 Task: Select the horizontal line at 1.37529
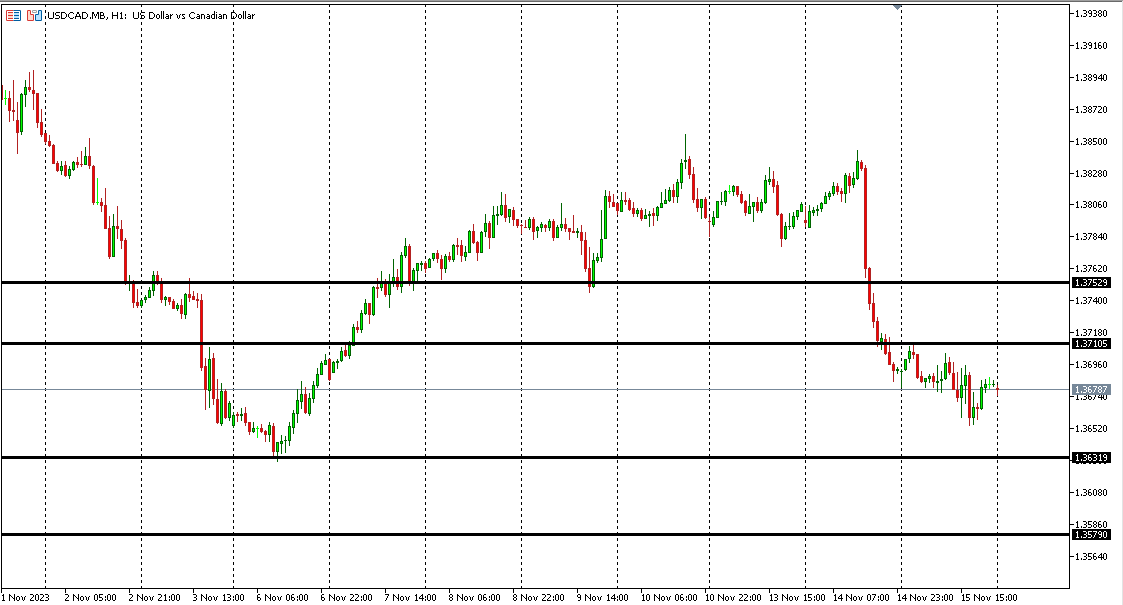pyautogui.click(x=534, y=283)
